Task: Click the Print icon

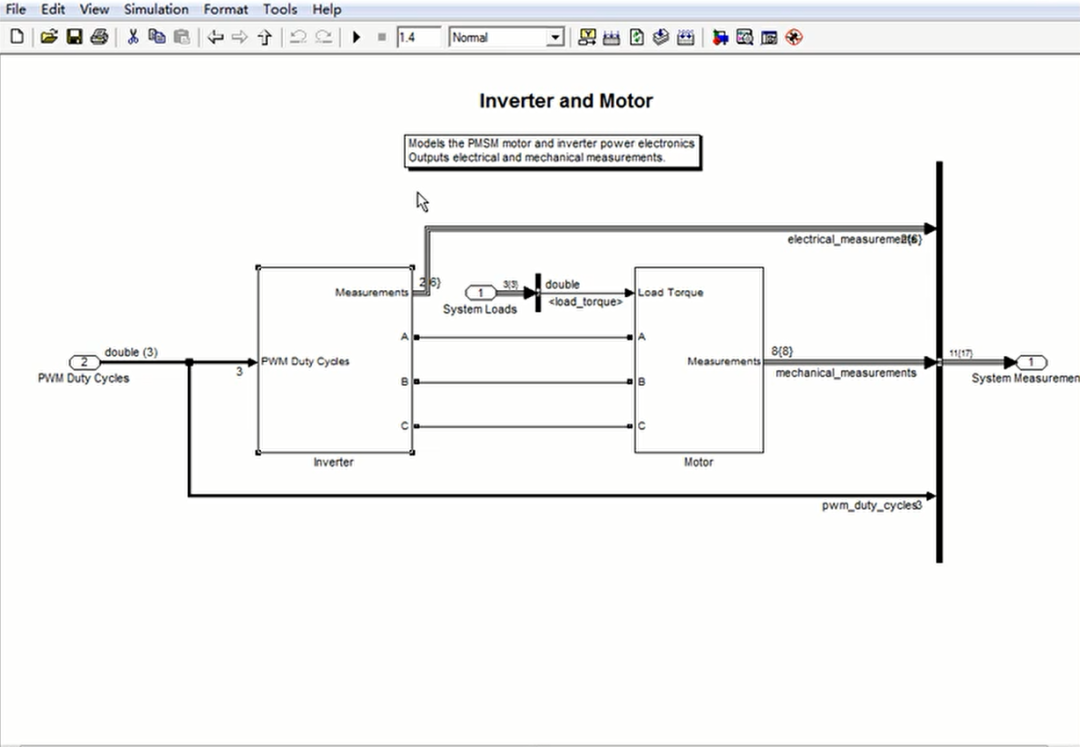Action: pos(99,37)
